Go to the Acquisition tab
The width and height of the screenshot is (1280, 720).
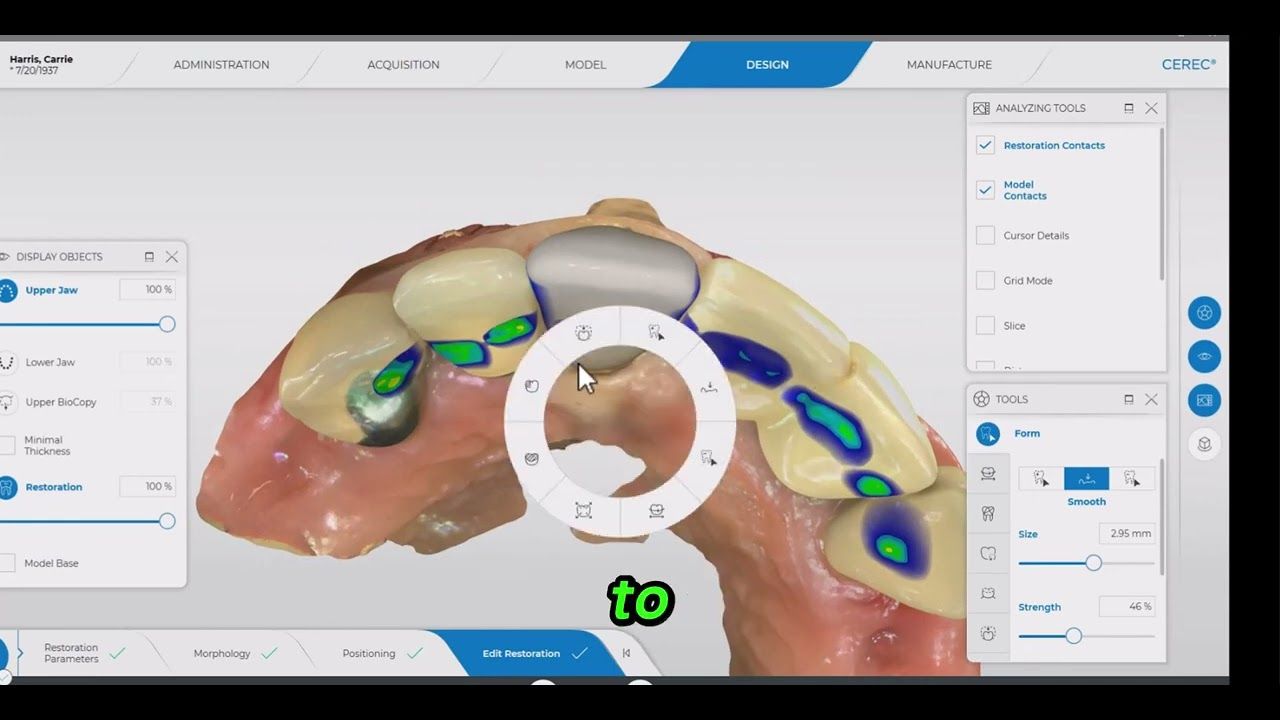click(403, 65)
